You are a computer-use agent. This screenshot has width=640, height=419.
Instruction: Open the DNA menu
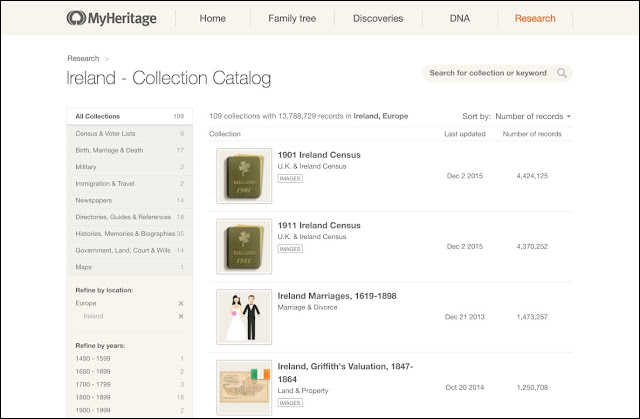pyautogui.click(x=460, y=18)
